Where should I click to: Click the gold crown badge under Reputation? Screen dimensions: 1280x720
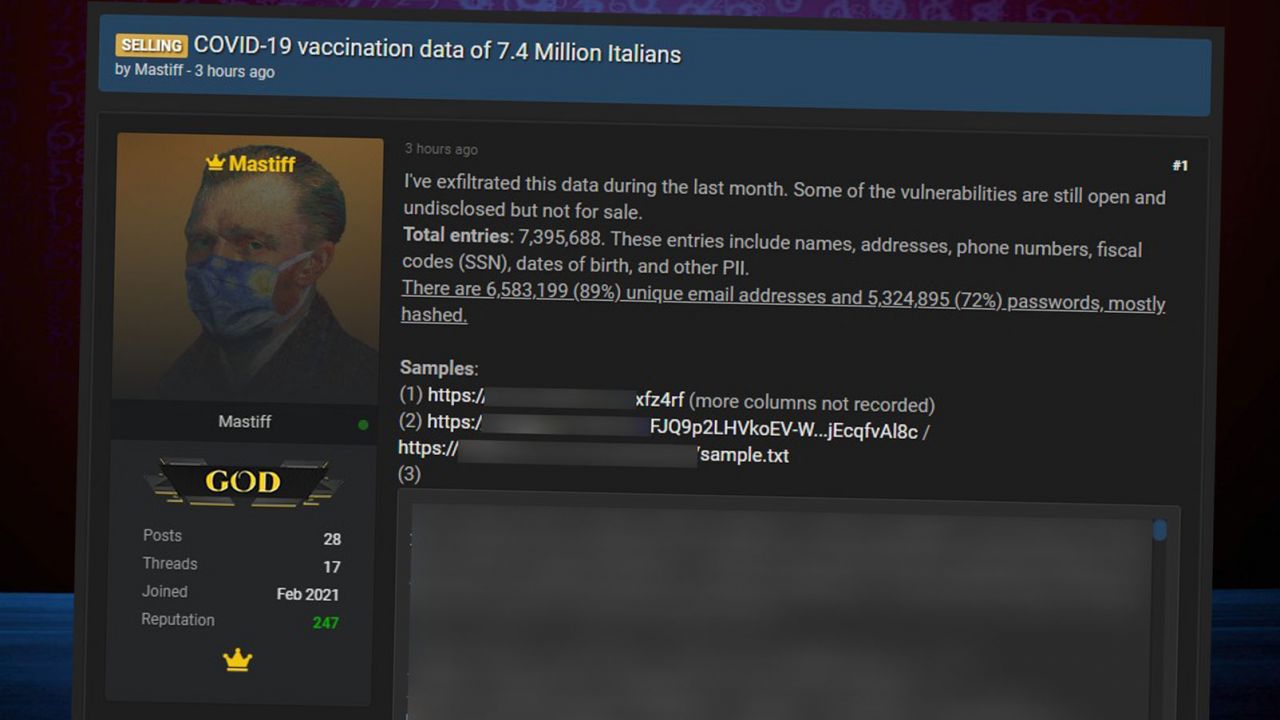(237, 659)
